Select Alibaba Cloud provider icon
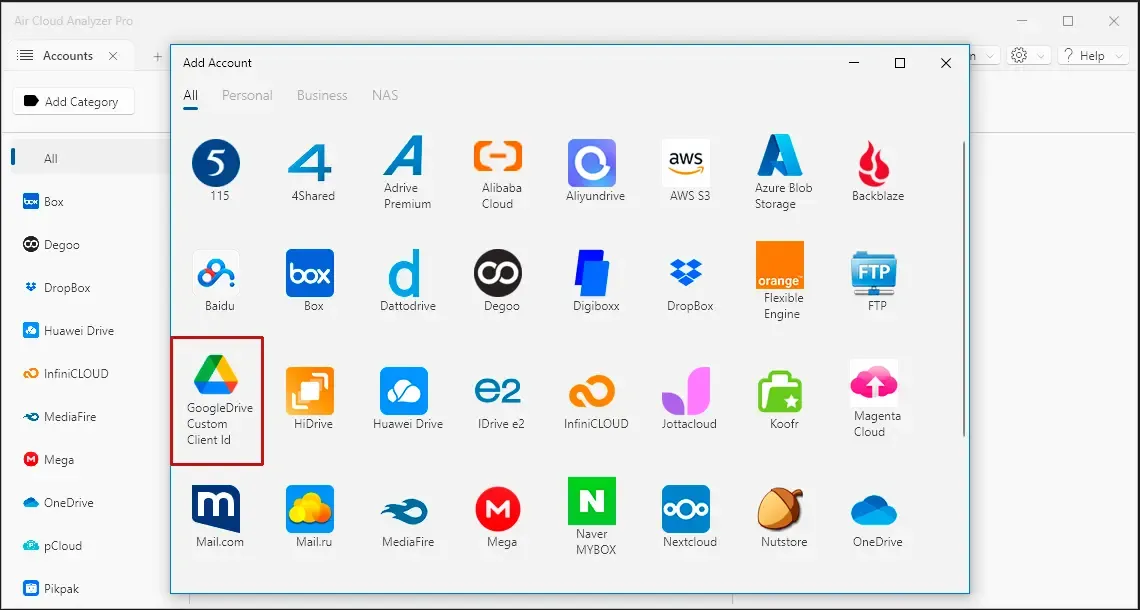The width and height of the screenshot is (1140, 610). [498, 156]
